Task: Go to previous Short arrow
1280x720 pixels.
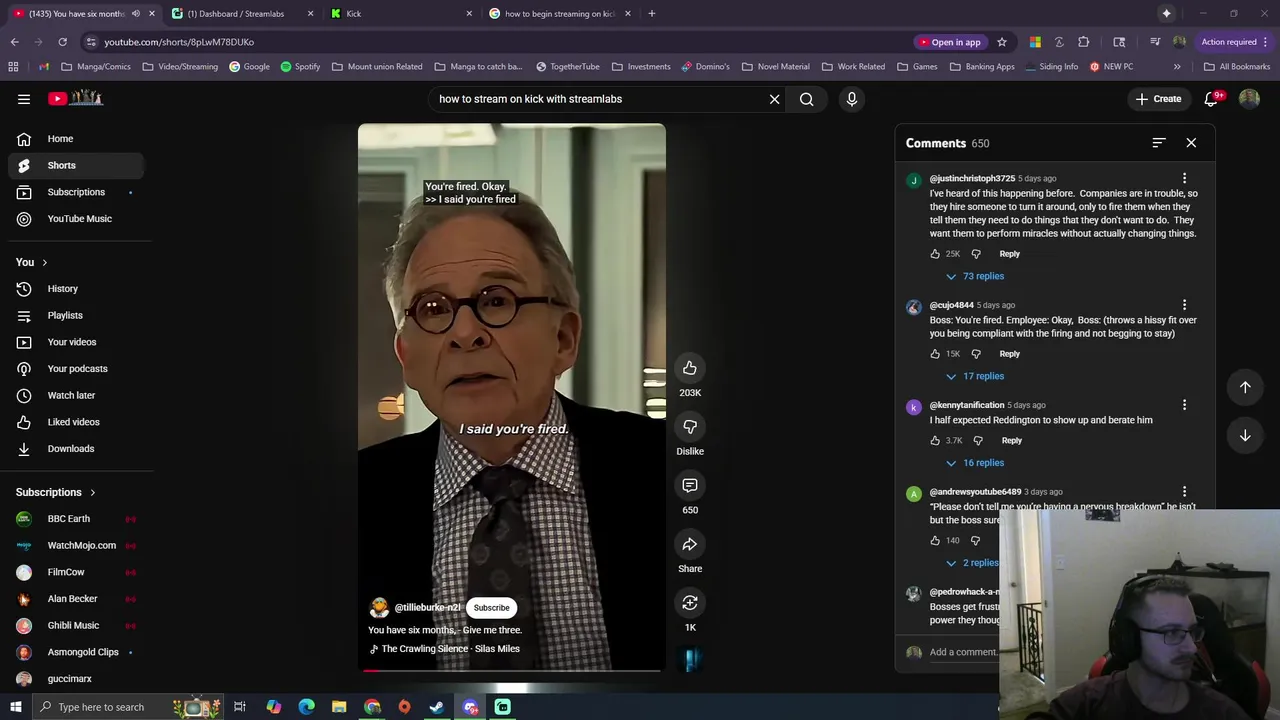Action: (1245, 387)
